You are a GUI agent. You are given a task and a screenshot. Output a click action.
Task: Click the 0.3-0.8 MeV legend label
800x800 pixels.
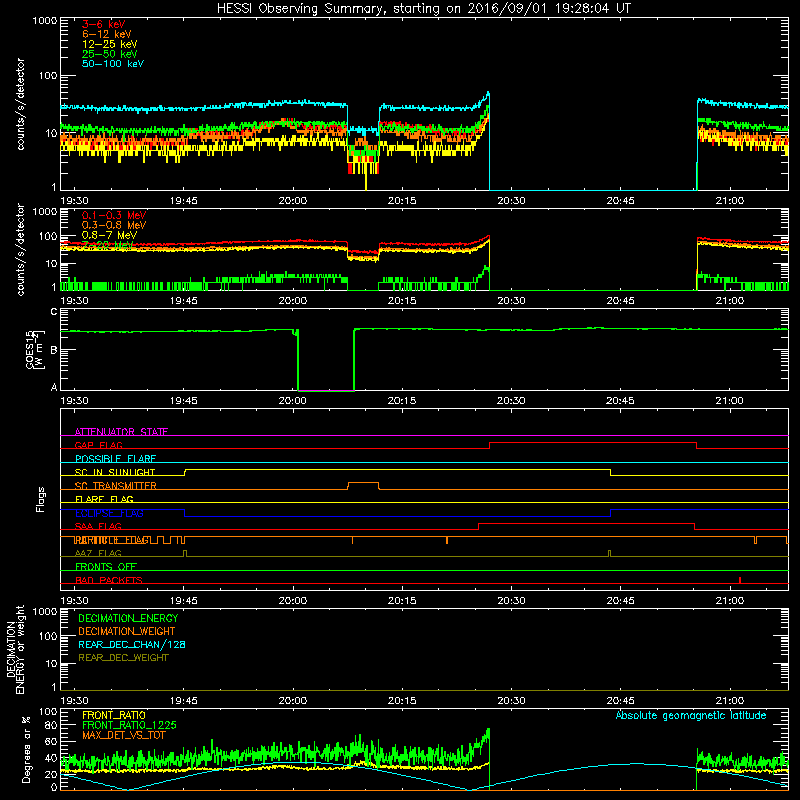click(x=114, y=225)
